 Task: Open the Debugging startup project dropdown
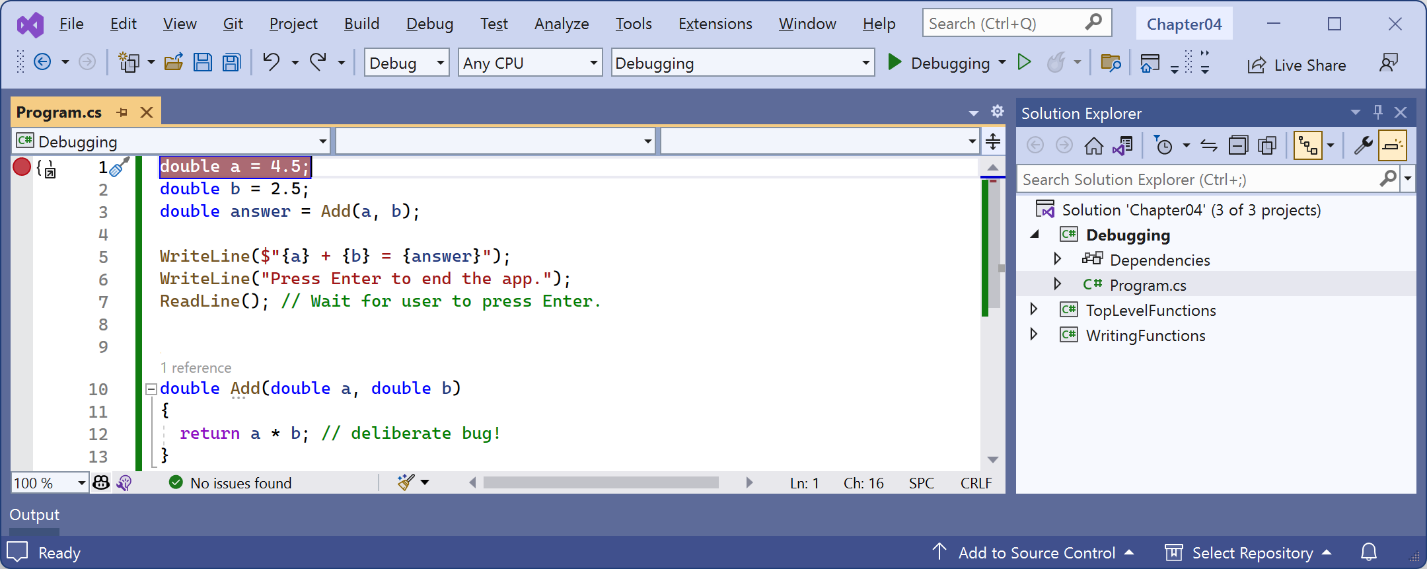[742, 63]
